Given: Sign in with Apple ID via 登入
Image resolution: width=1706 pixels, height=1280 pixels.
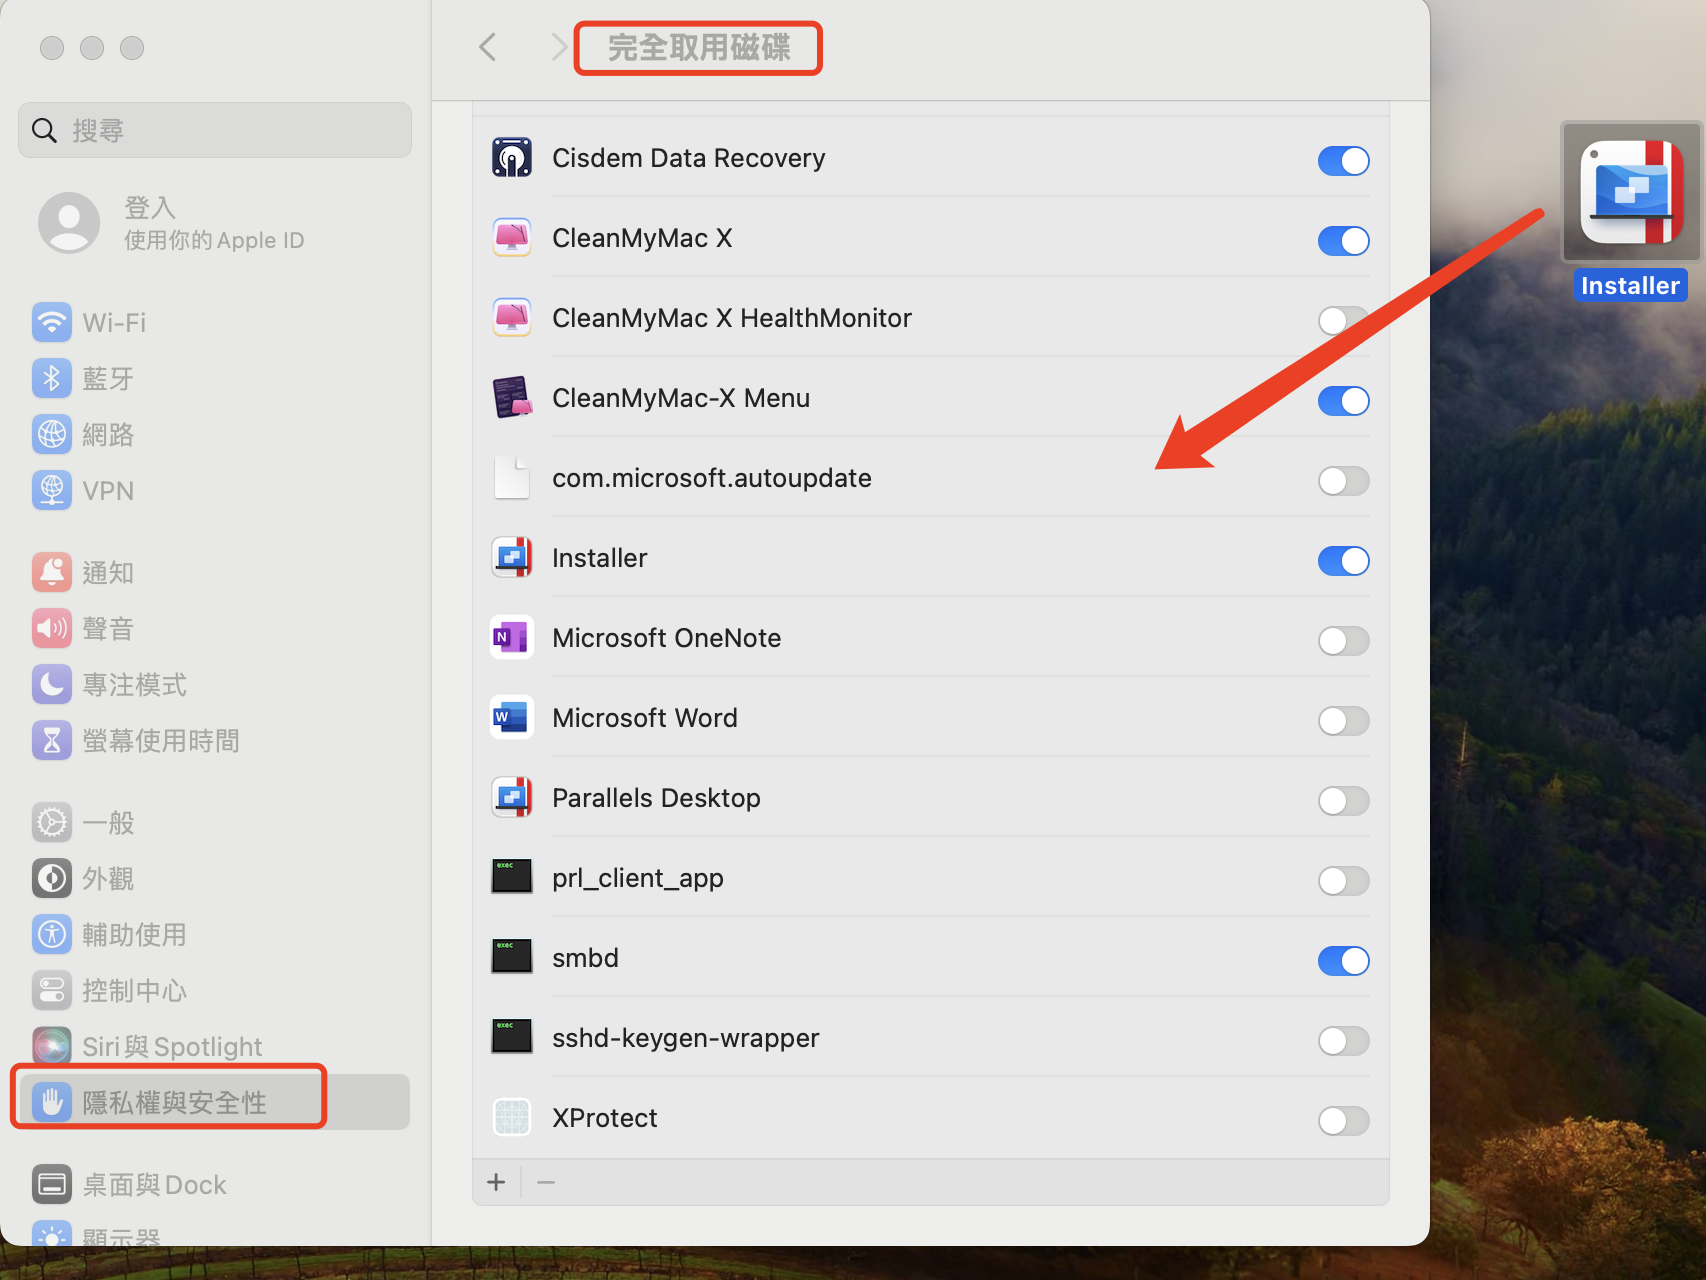Looking at the screenshot, I should click(x=150, y=208).
